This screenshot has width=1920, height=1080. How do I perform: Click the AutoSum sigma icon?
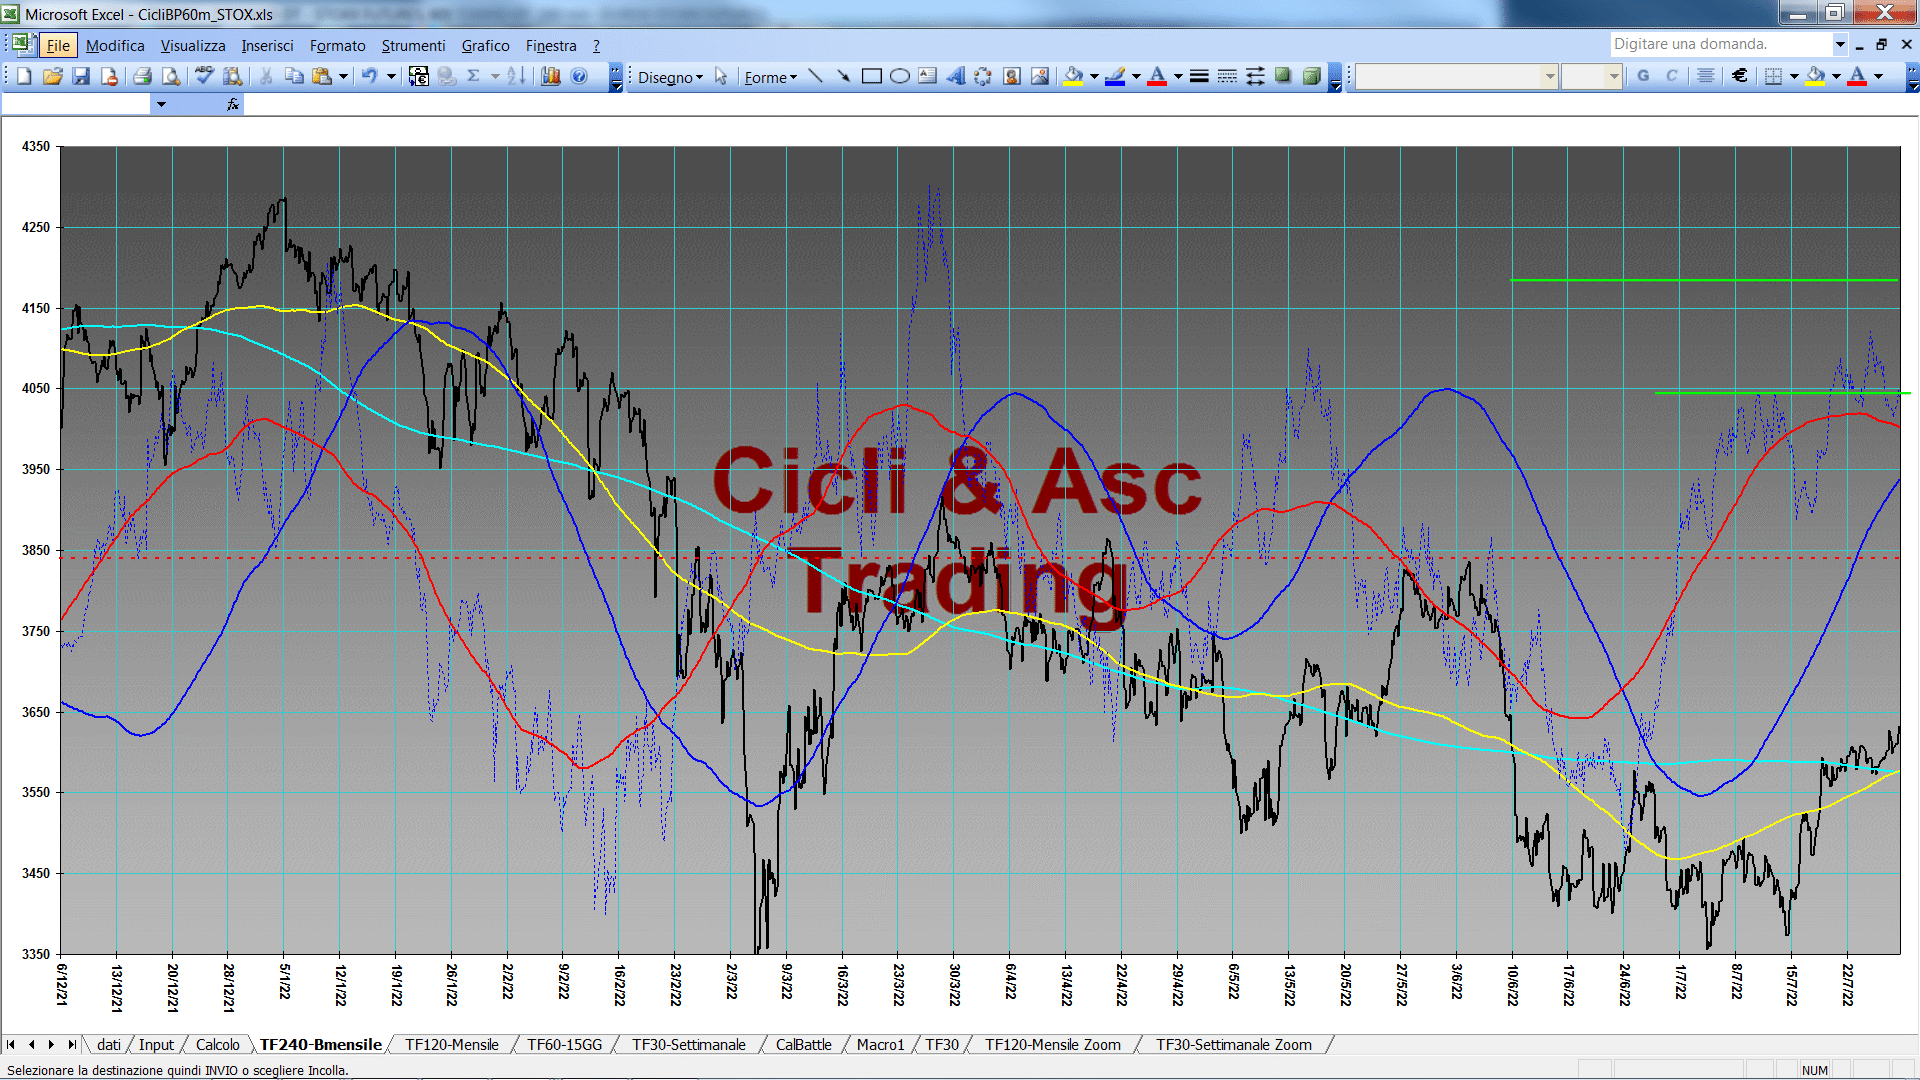[474, 76]
